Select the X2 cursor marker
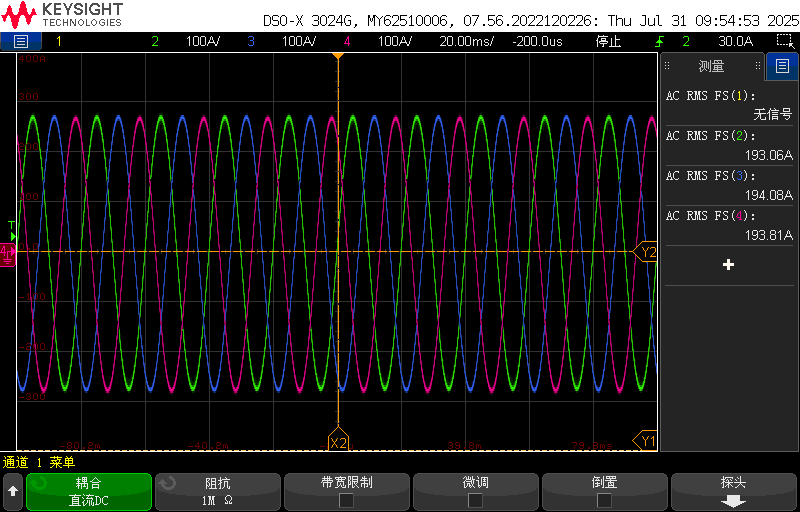The width and height of the screenshot is (800, 512). click(x=338, y=442)
